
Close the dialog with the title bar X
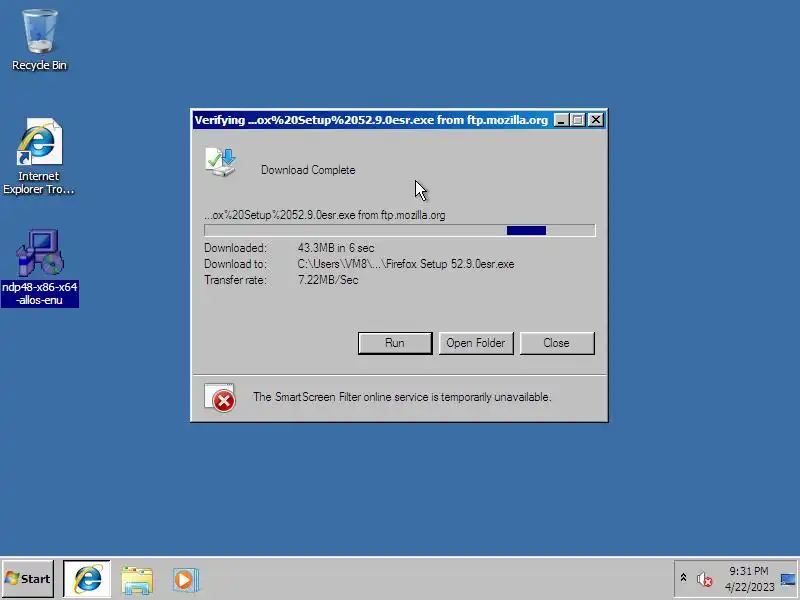click(595, 120)
